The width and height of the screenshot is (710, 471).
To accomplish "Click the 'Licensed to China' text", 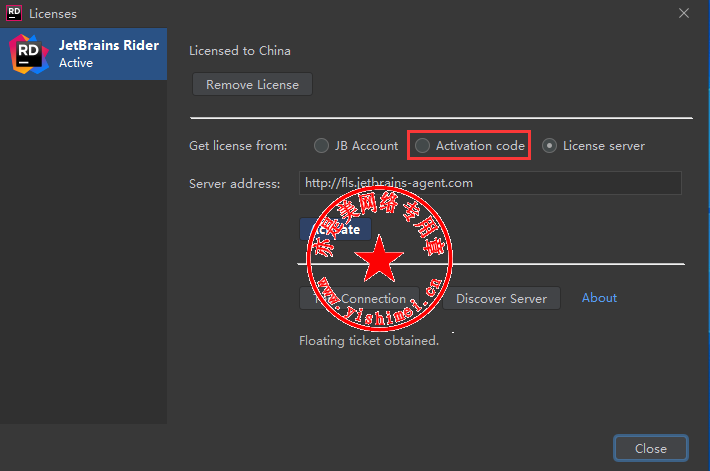I will (x=240, y=51).
